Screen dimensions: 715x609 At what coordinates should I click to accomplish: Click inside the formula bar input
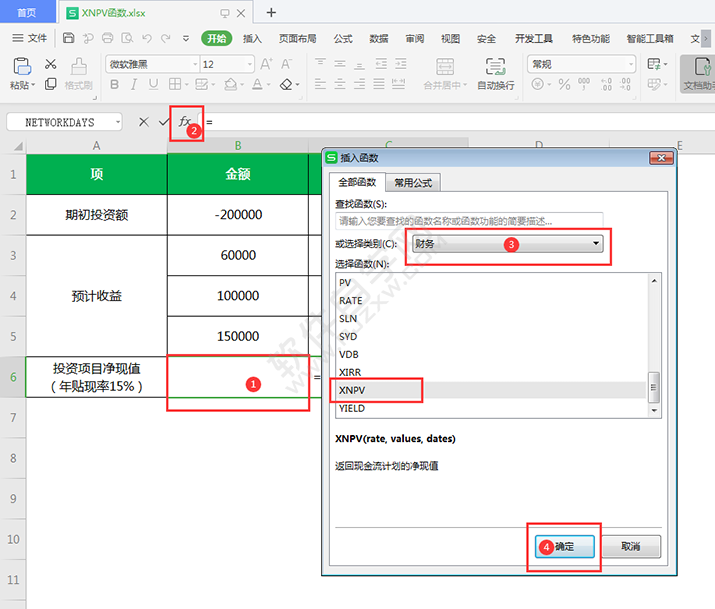click(456, 122)
